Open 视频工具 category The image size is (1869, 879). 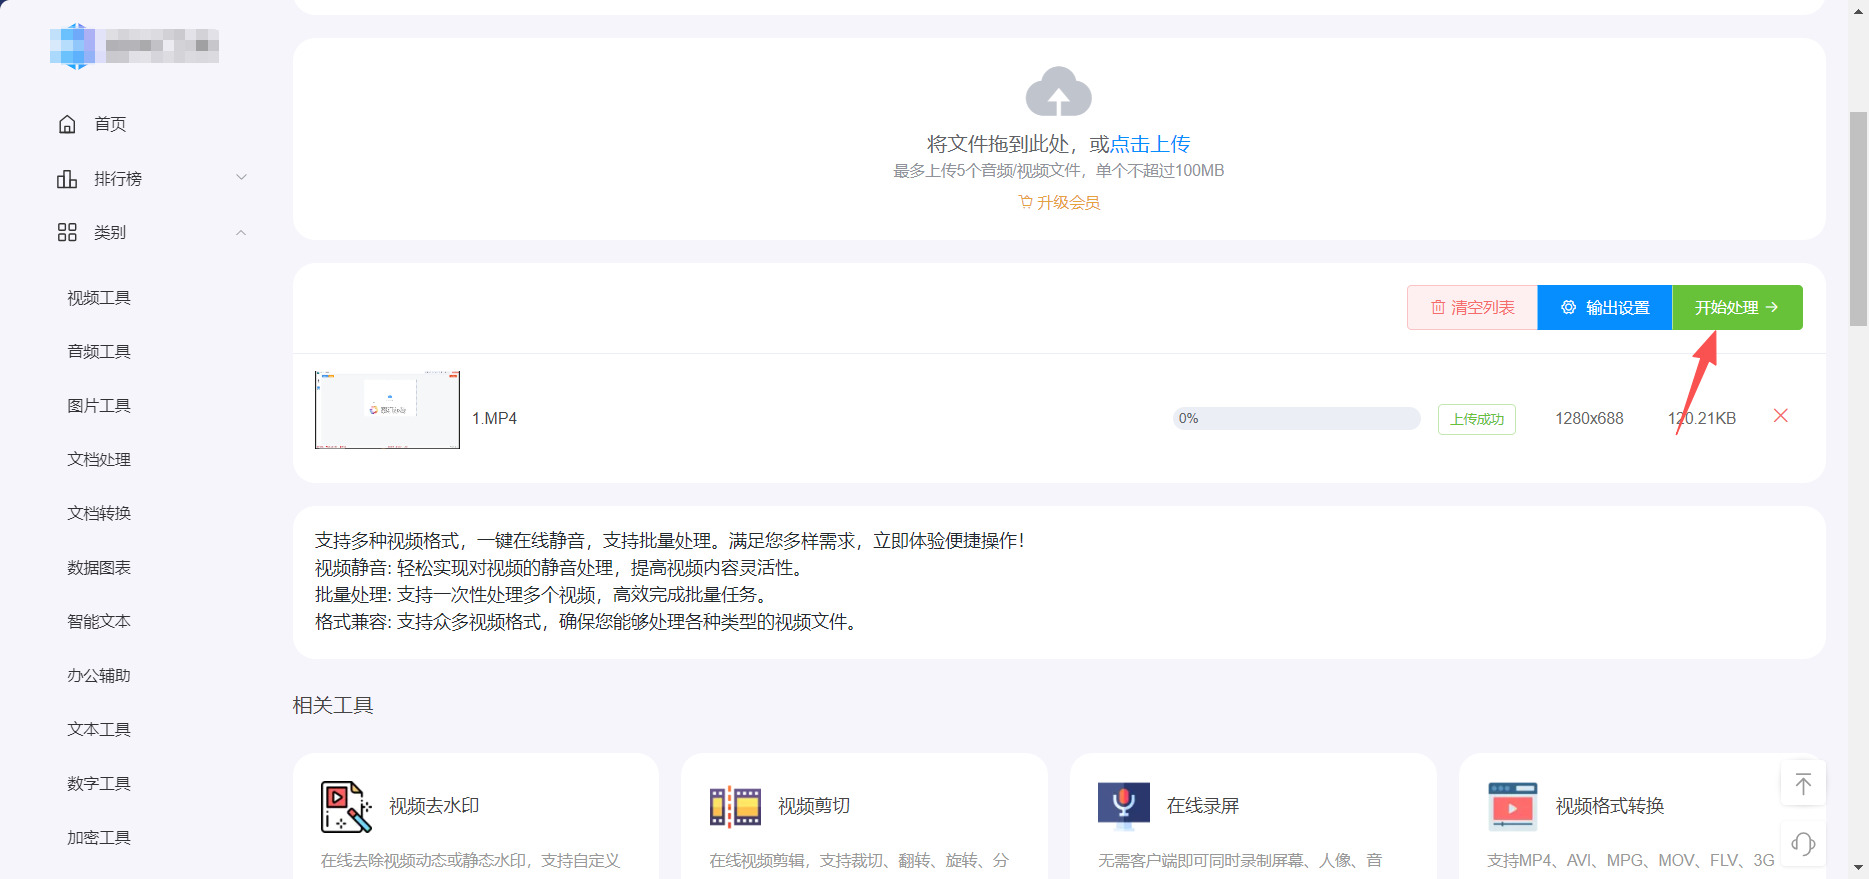point(99,298)
